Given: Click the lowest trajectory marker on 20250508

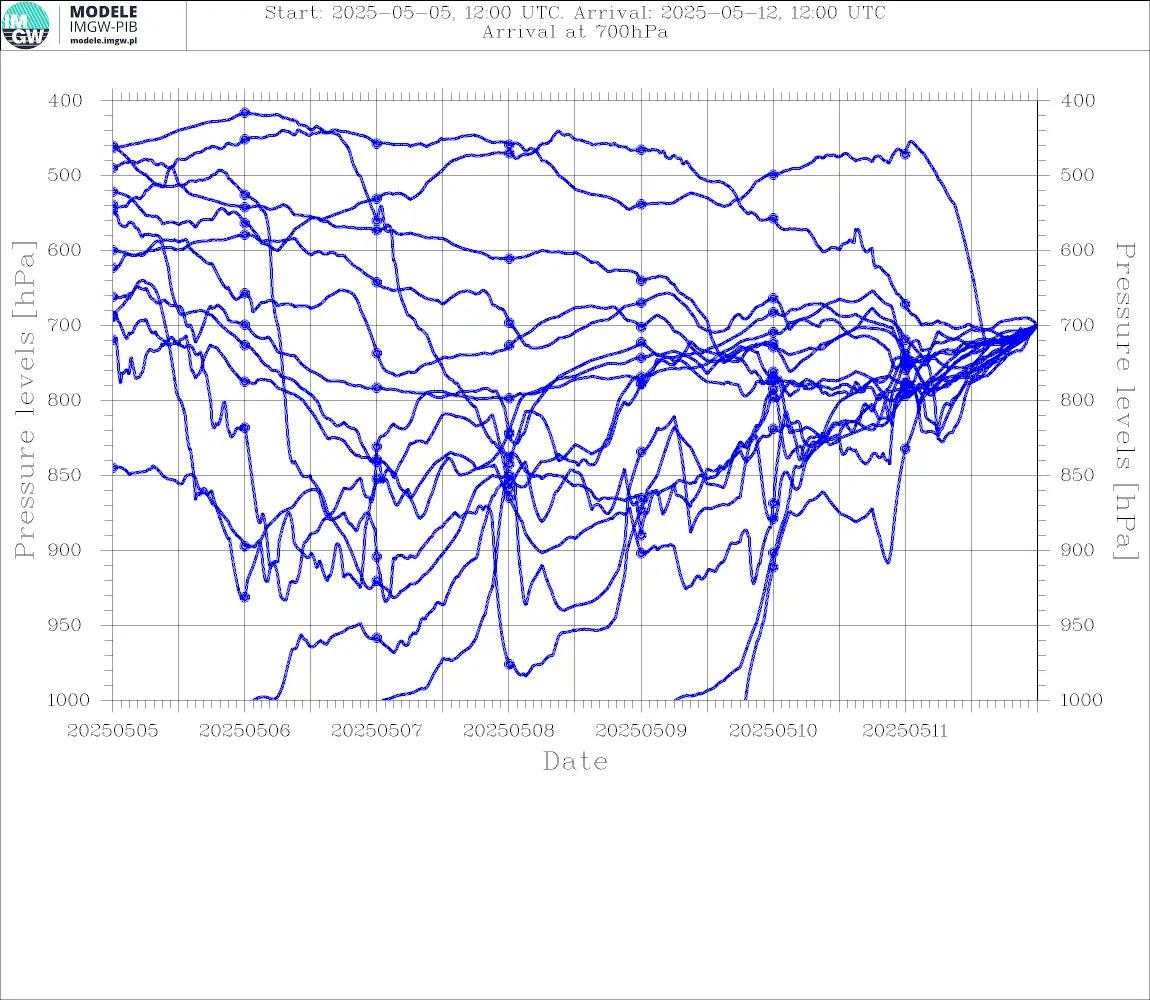Looking at the screenshot, I should click(x=509, y=665).
